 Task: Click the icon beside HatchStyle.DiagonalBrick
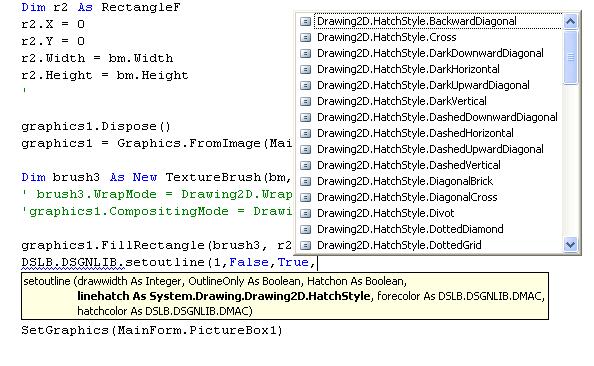click(x=305, y=181)
